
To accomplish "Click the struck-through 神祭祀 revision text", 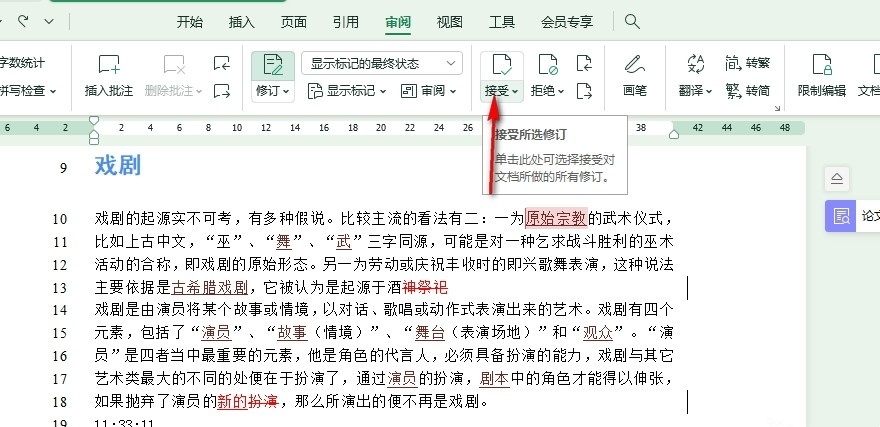I will point(425,288).
